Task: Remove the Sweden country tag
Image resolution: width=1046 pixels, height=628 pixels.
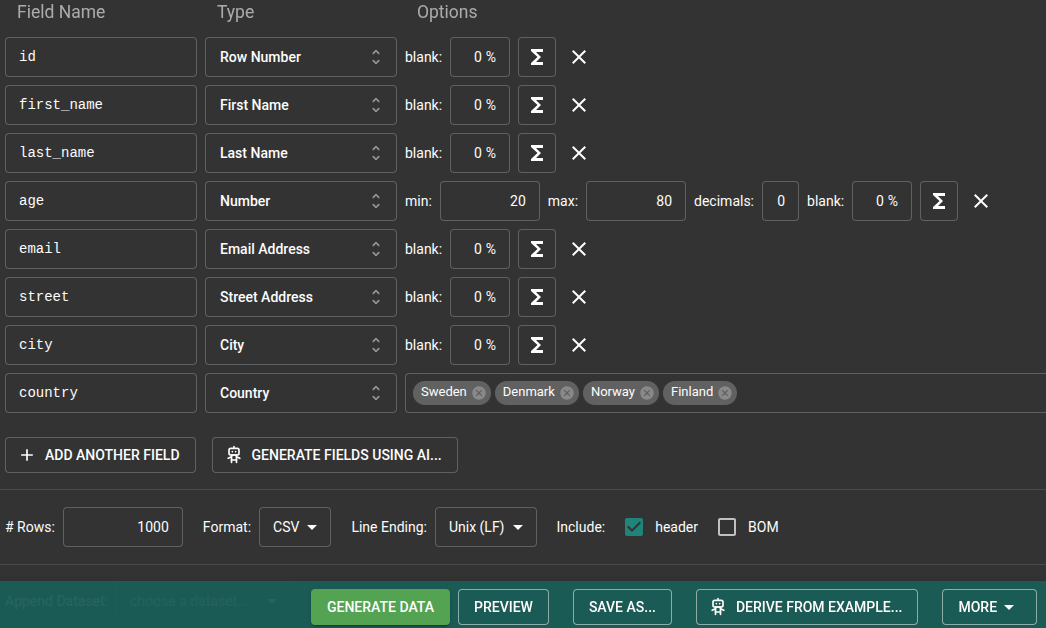Action: click(479, 393)
